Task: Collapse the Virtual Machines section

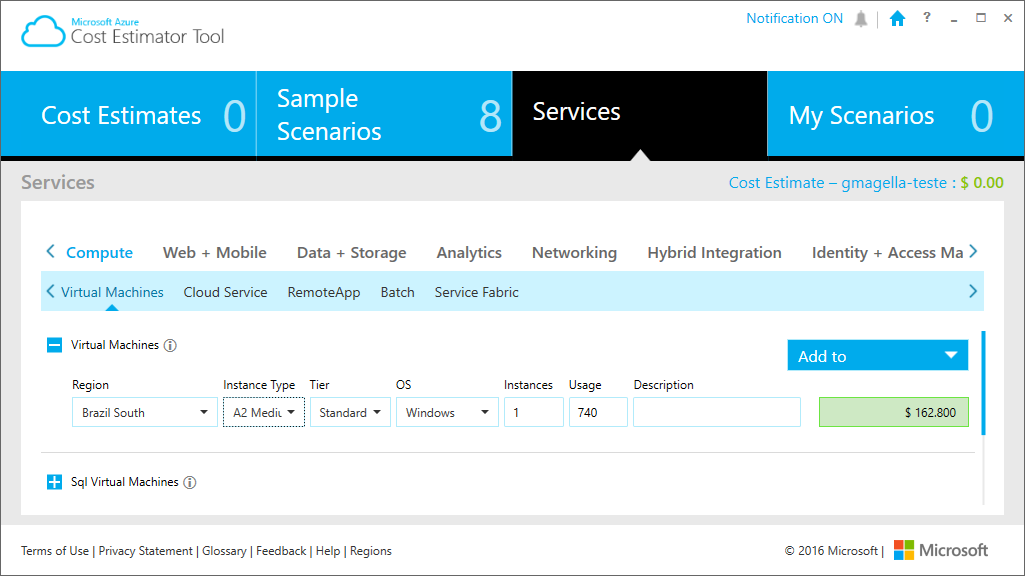Action: [x=54, y=345]
